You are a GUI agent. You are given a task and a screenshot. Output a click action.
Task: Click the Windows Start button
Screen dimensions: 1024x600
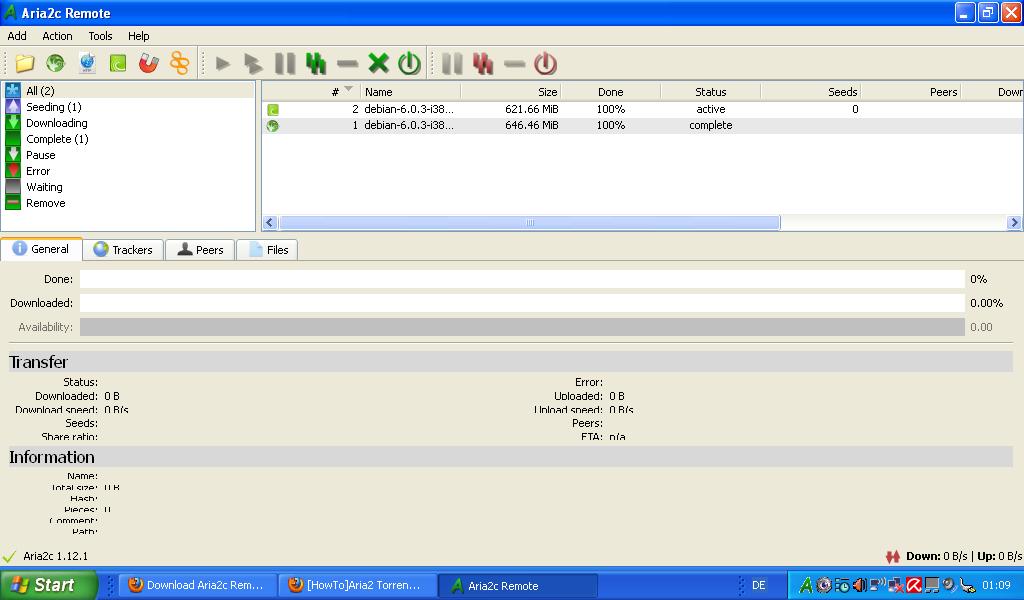pos(48,585)
